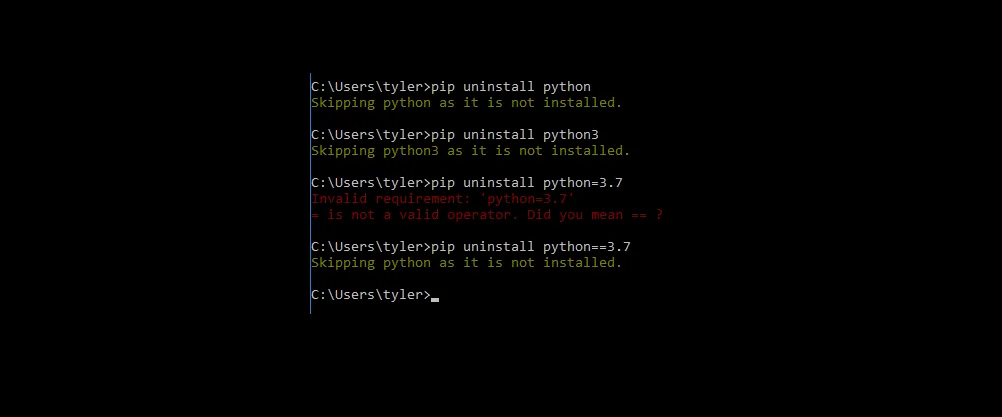Click the blue vertical line at the terminal's left edge
The height and width of the screenshot is (417, 1002).
click(311, 193)
